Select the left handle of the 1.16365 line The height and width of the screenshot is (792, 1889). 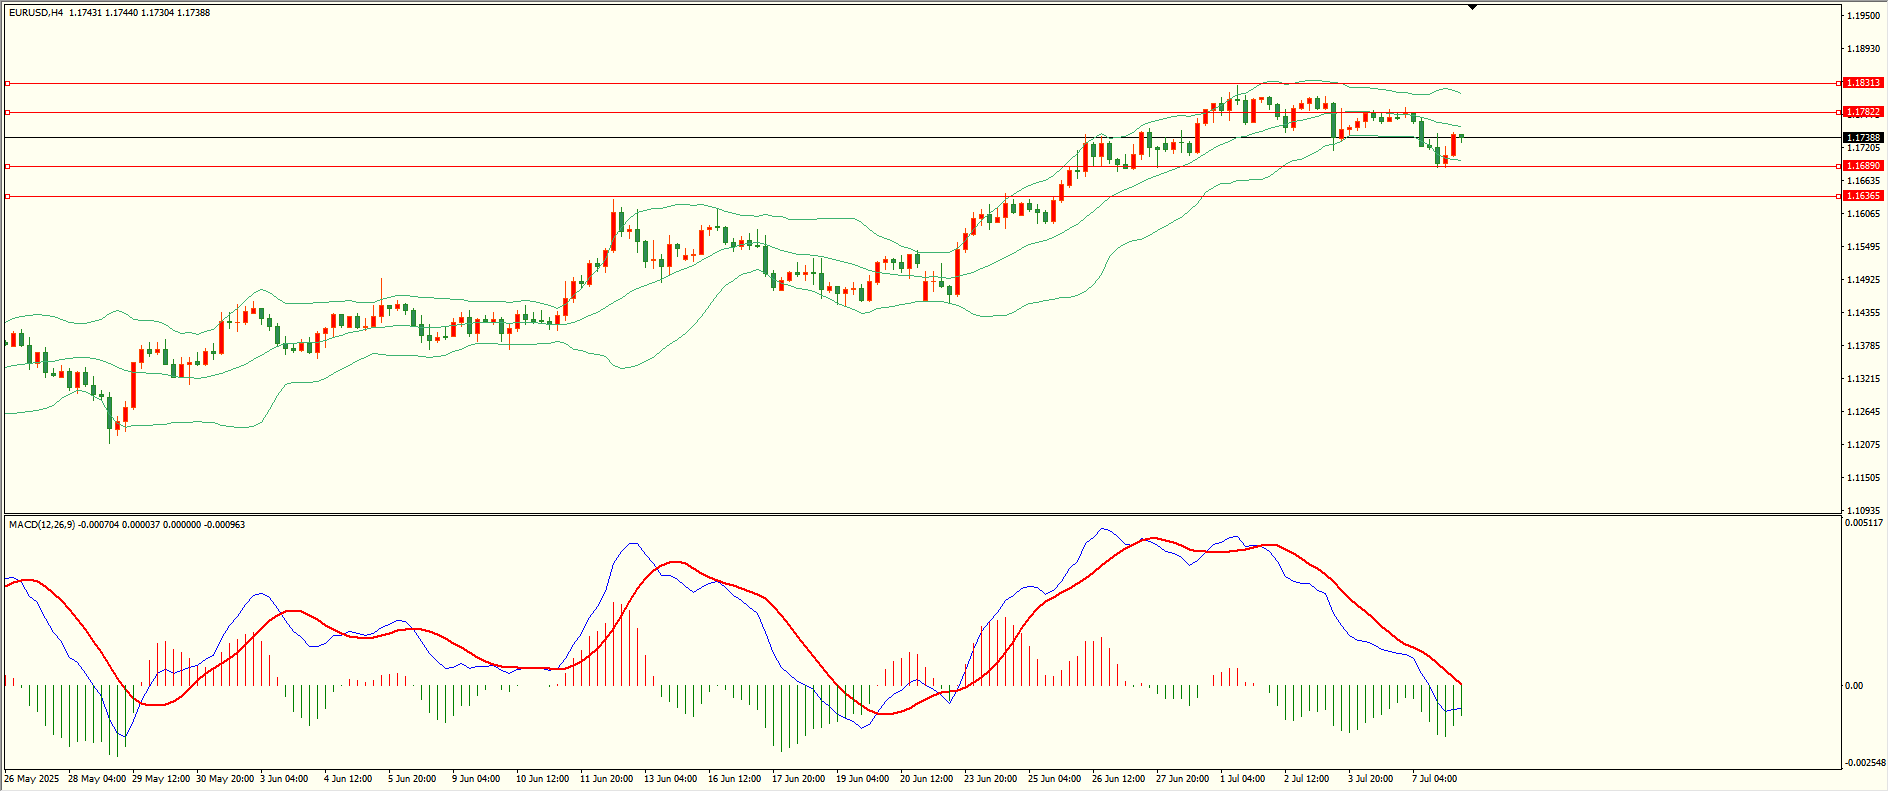coord(7,197)
